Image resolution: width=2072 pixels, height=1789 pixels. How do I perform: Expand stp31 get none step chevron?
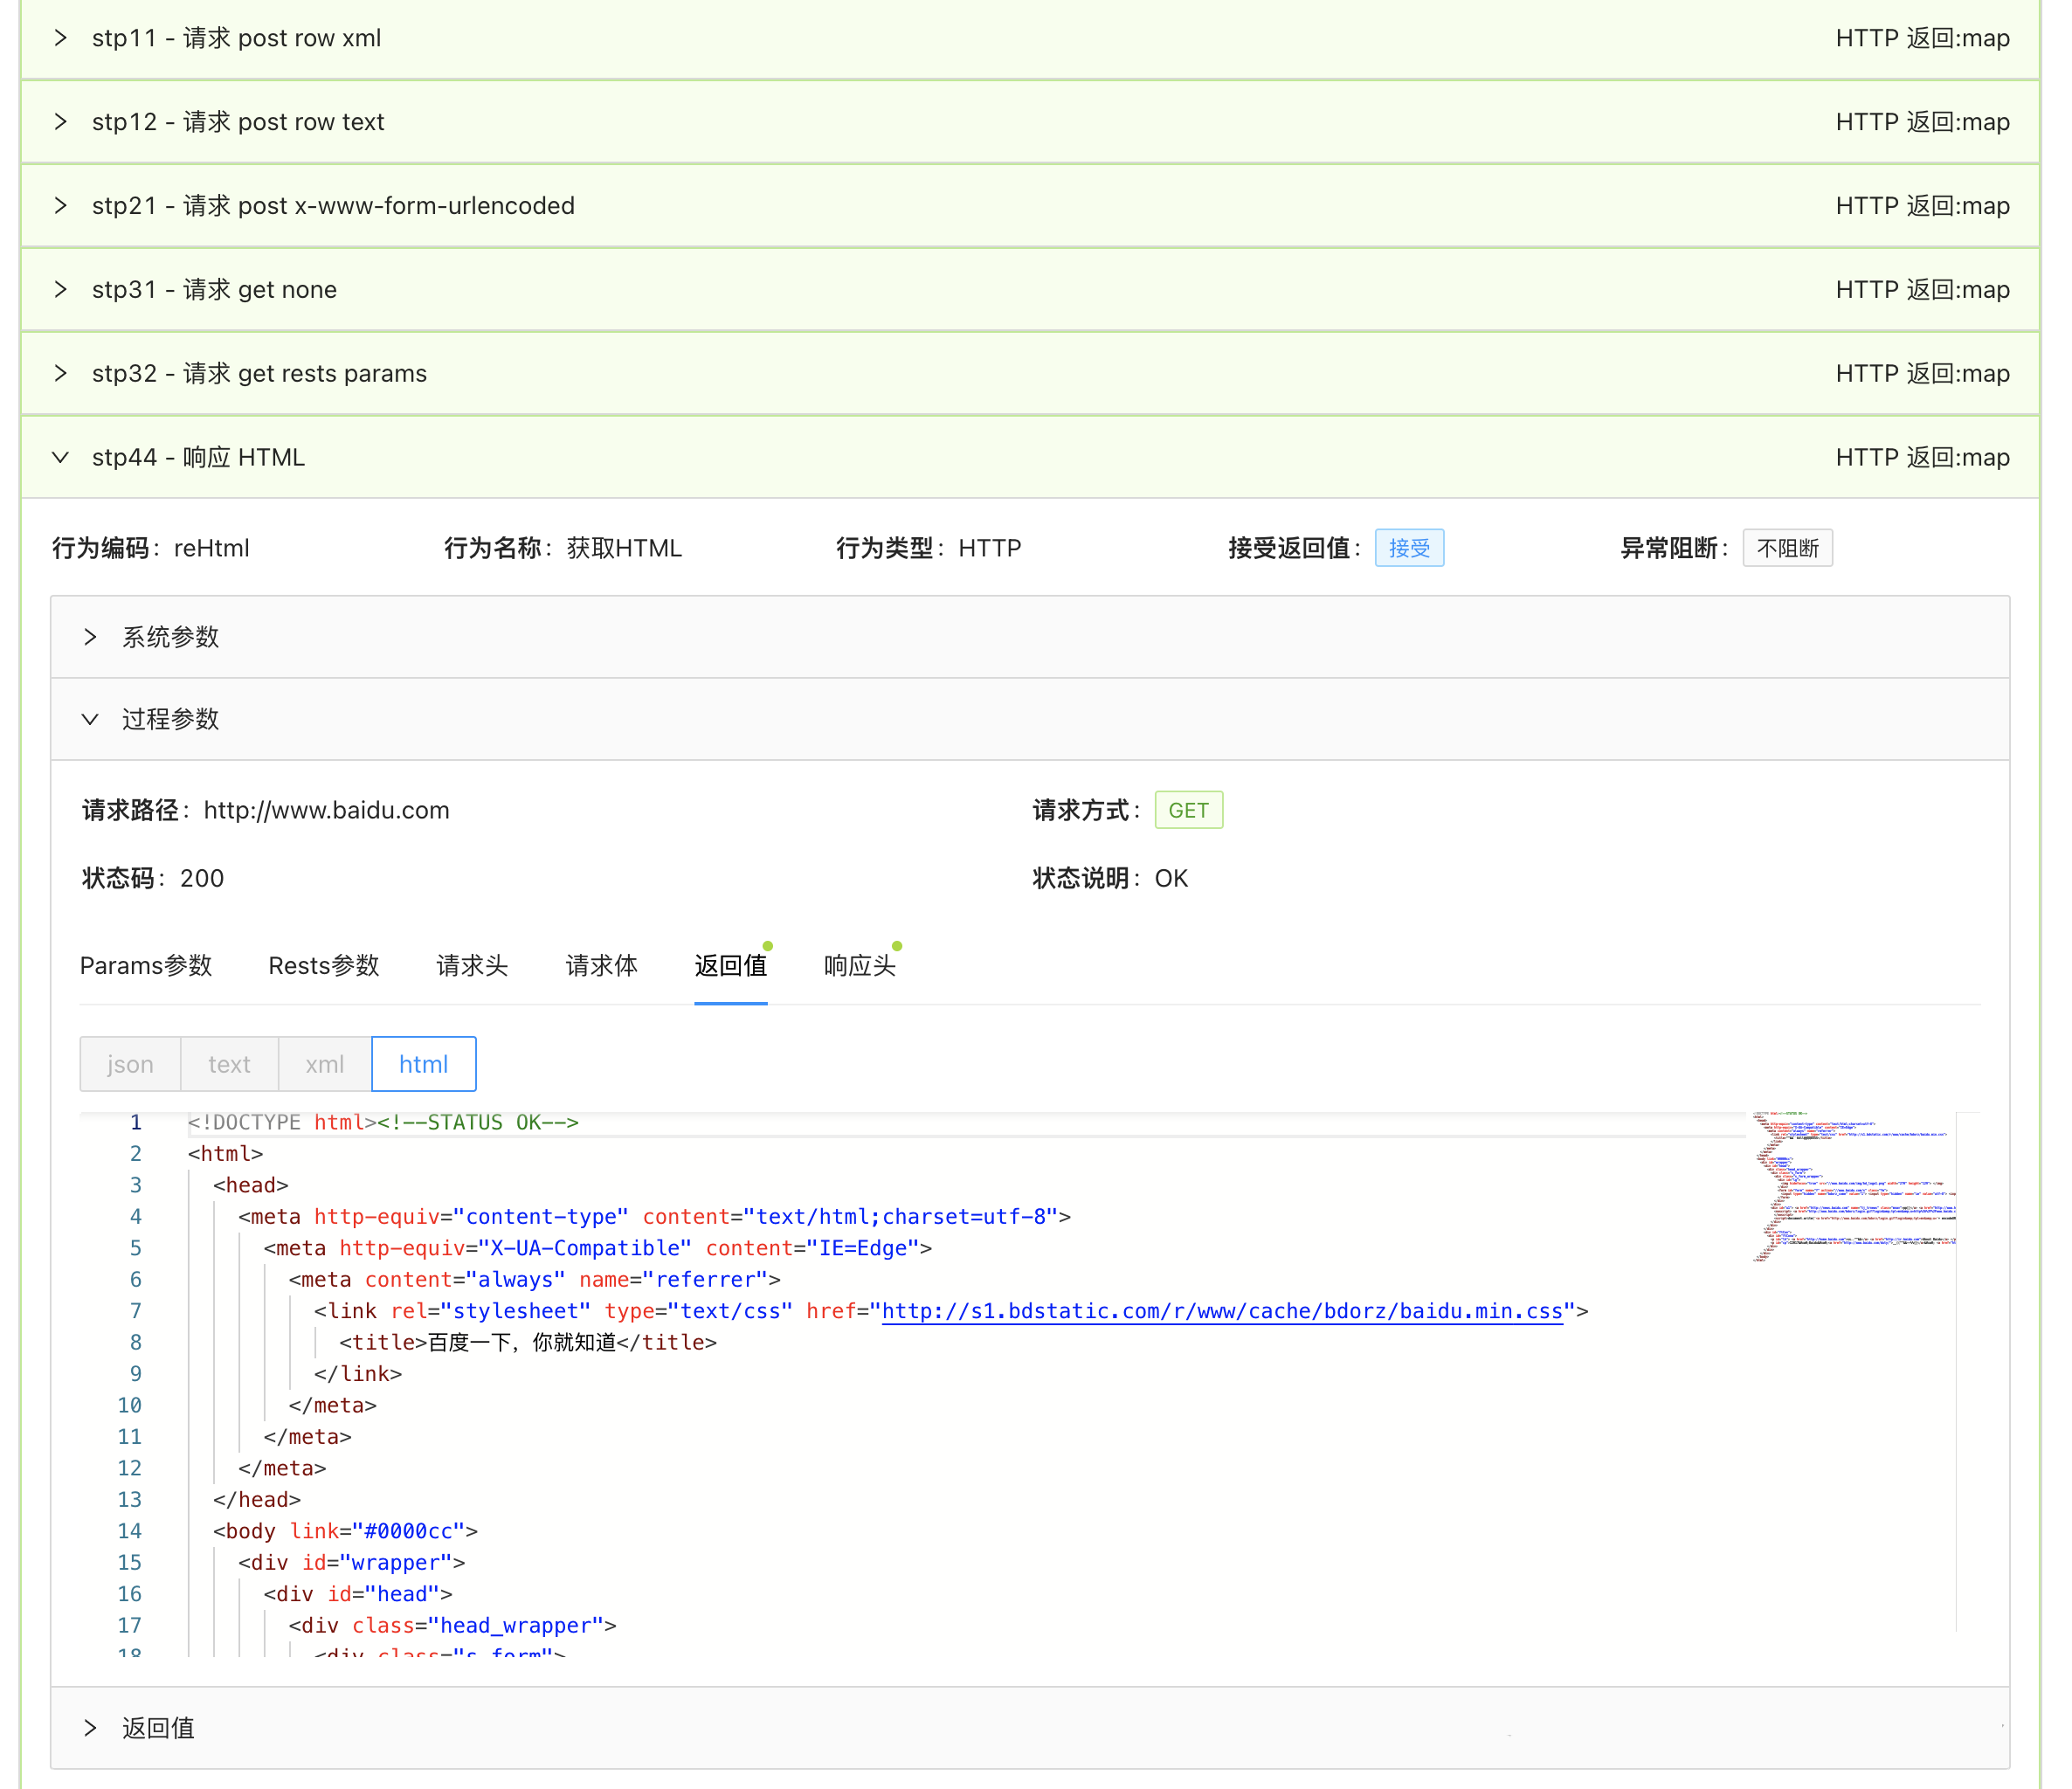(61, 290)
